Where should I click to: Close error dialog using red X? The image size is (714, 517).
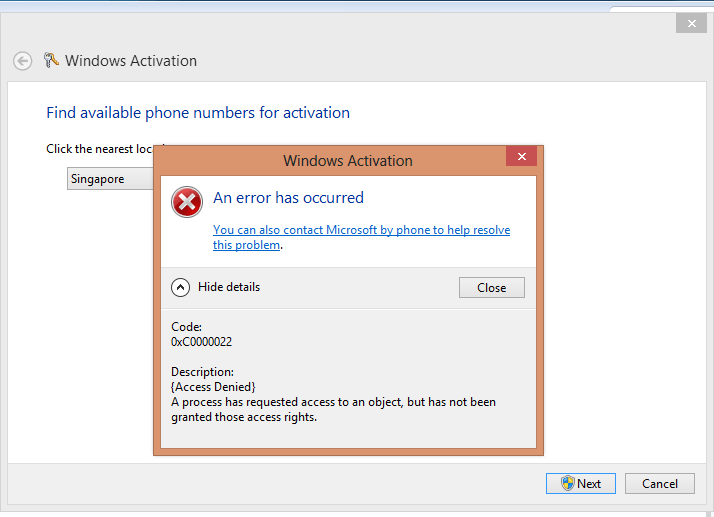[521, 156]
